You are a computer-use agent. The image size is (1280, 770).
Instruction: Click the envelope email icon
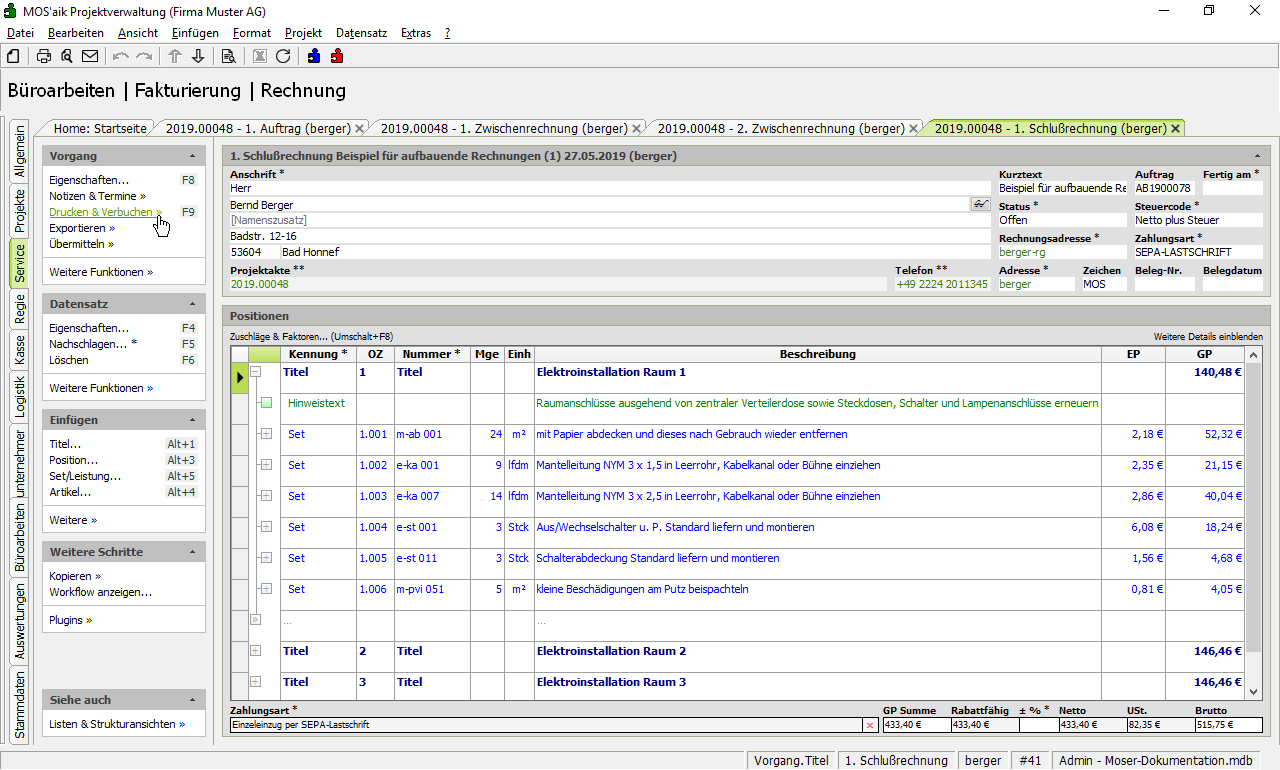click(90, 56)
